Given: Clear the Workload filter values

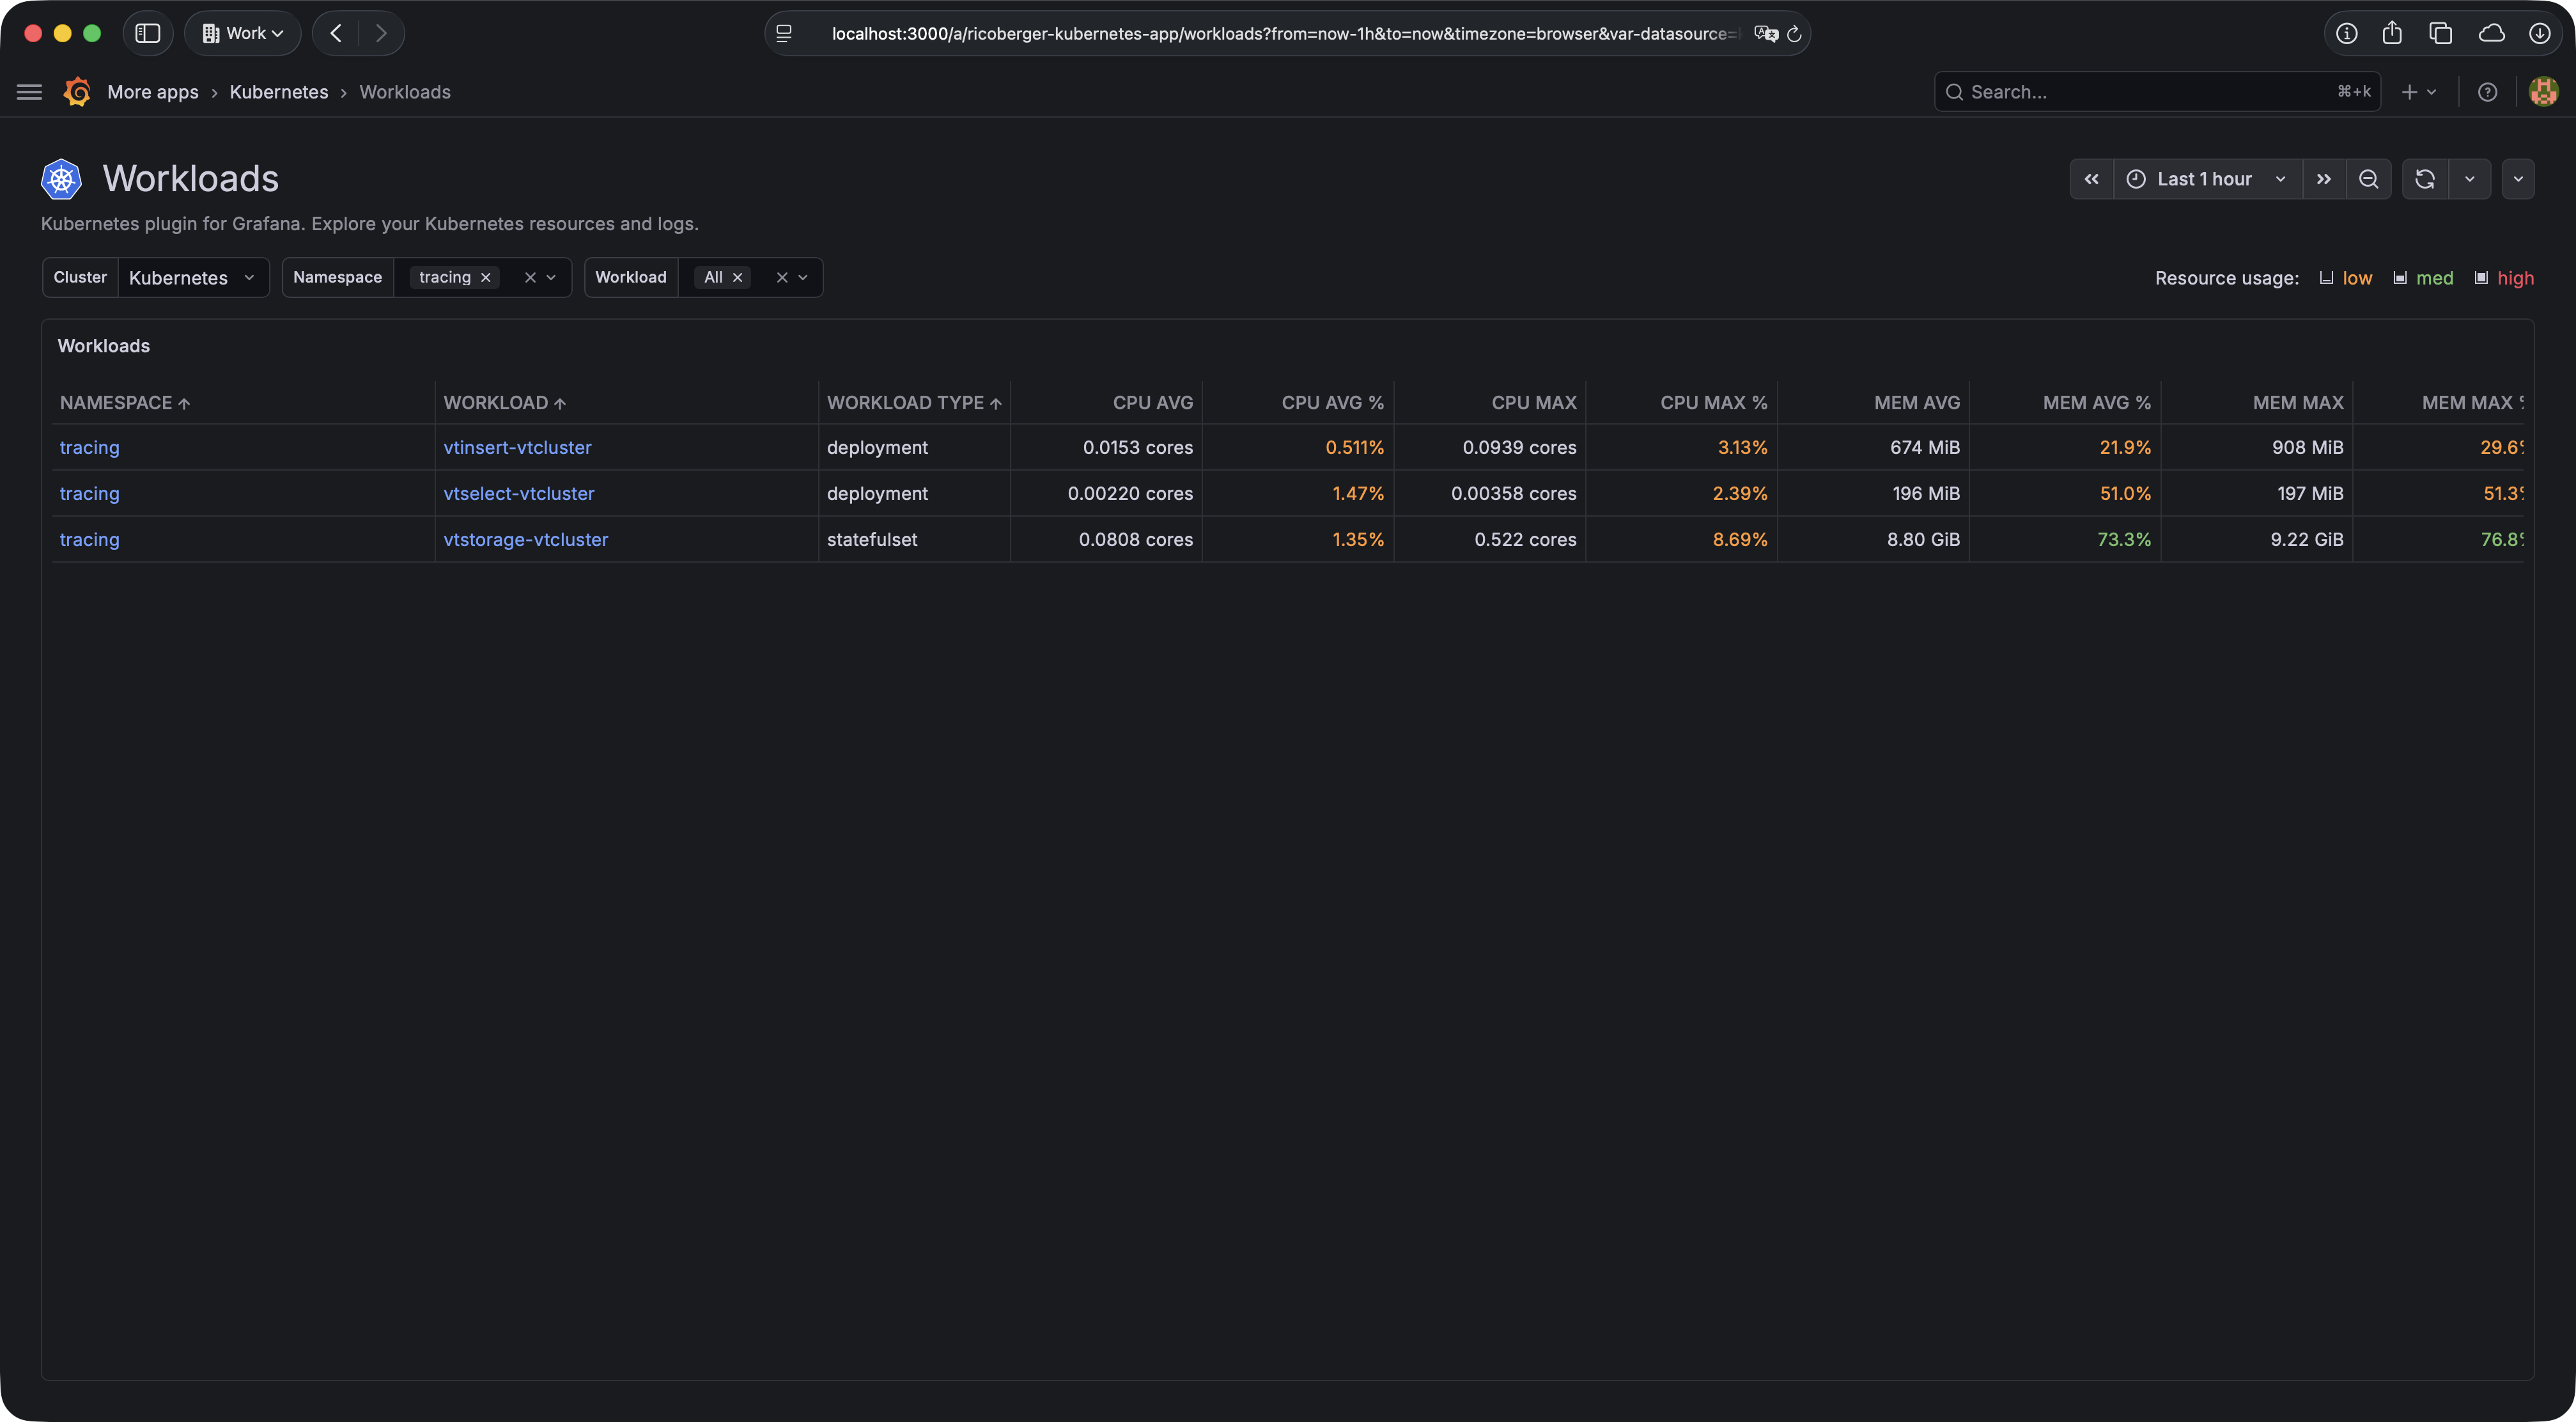Looking at the screenshot, I should tap(782, 277).
